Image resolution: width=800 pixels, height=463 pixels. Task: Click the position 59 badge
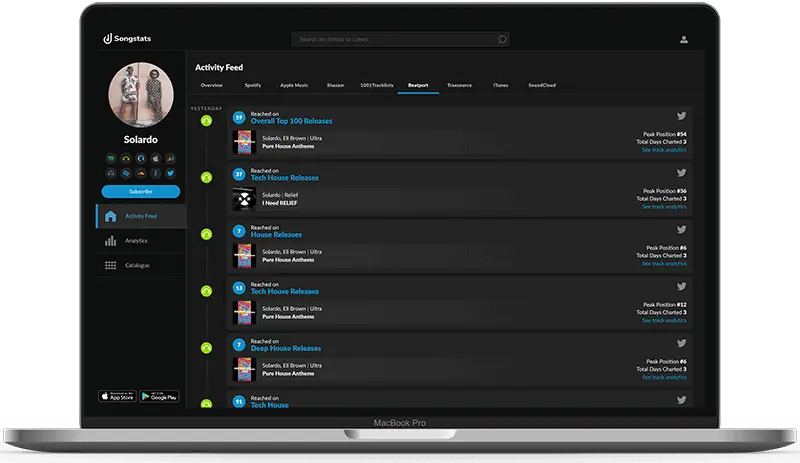pos(239,117)
